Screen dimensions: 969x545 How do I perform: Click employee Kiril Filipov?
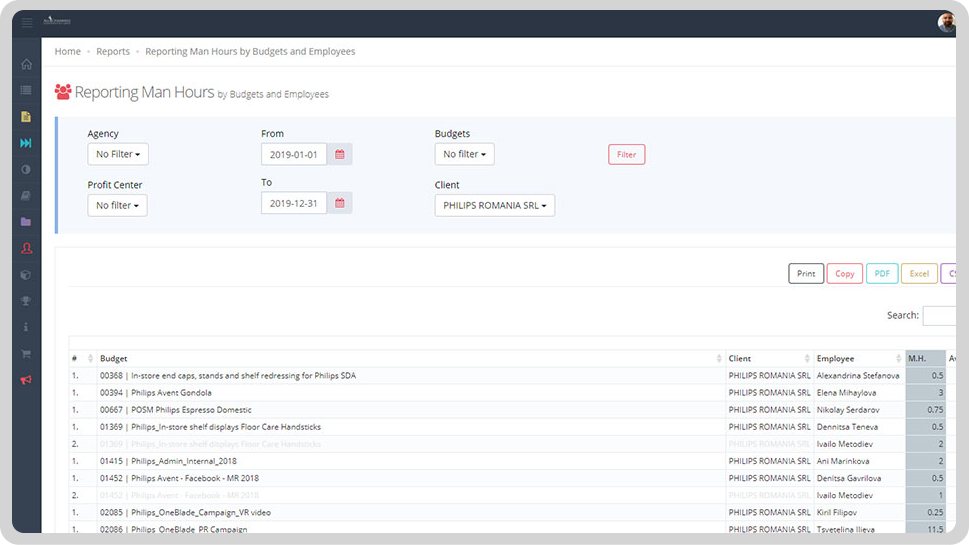837,512
